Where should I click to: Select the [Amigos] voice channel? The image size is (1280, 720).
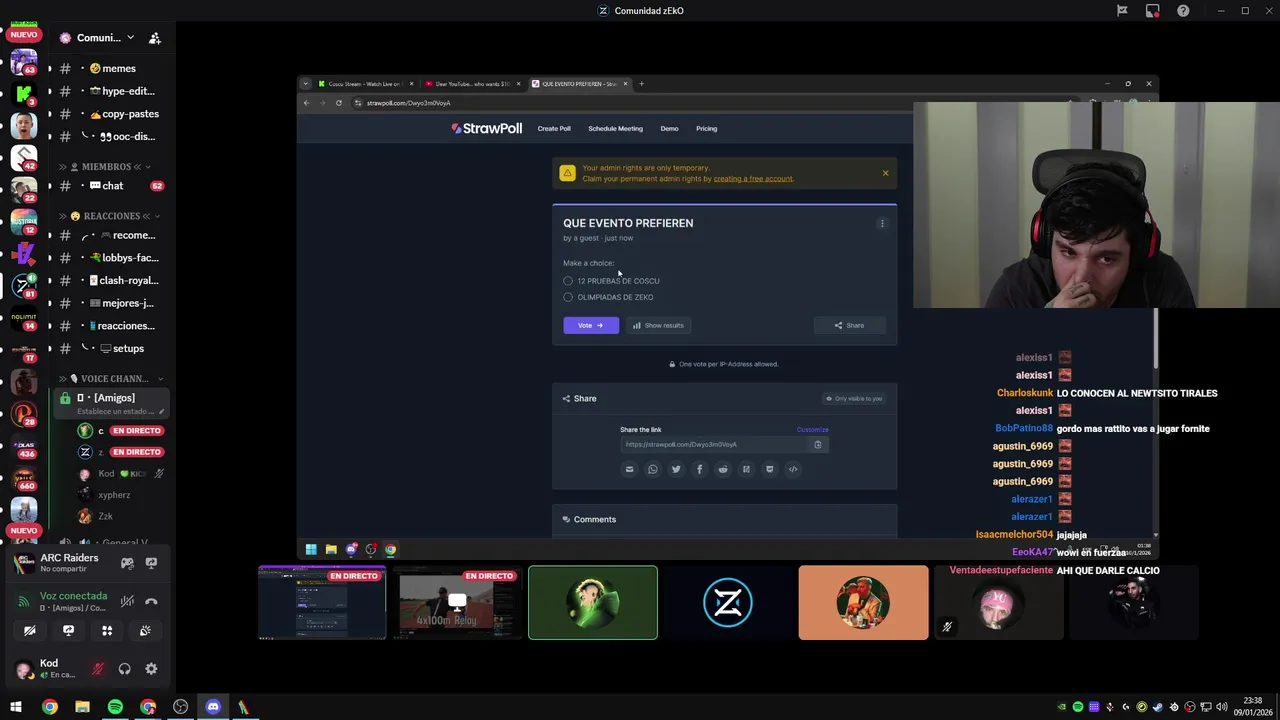coord(110,403)
